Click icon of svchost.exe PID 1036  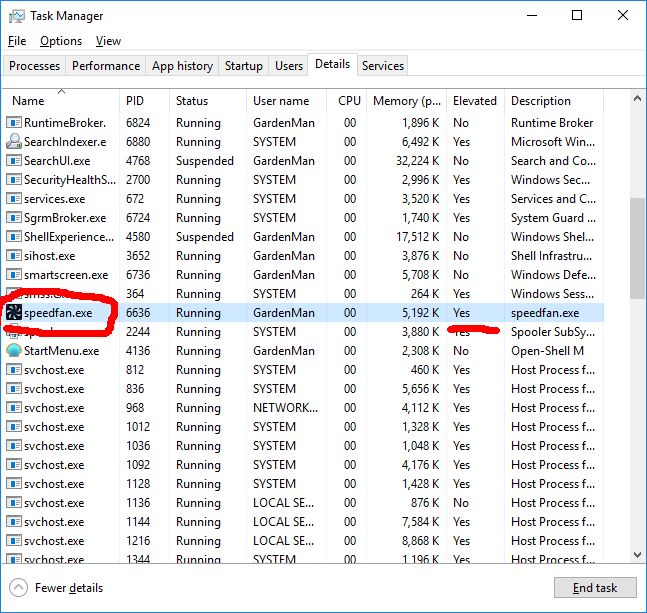14,446
